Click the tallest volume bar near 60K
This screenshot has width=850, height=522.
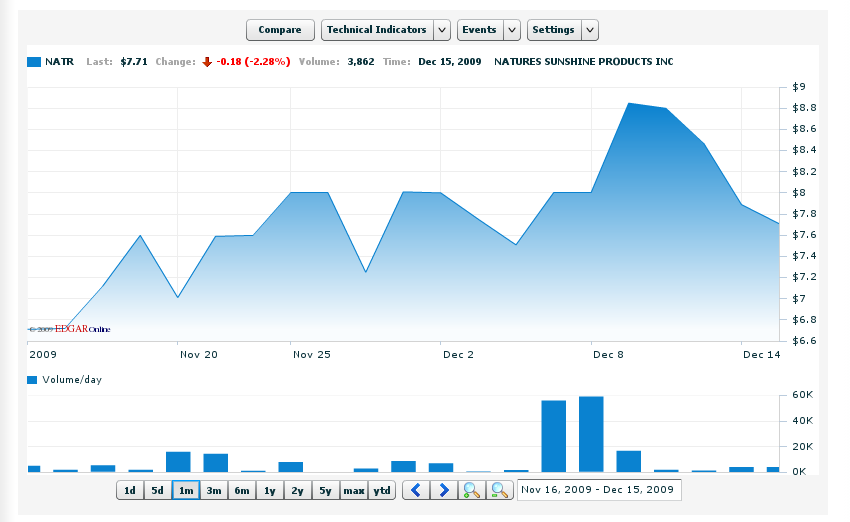coord(591,434)
